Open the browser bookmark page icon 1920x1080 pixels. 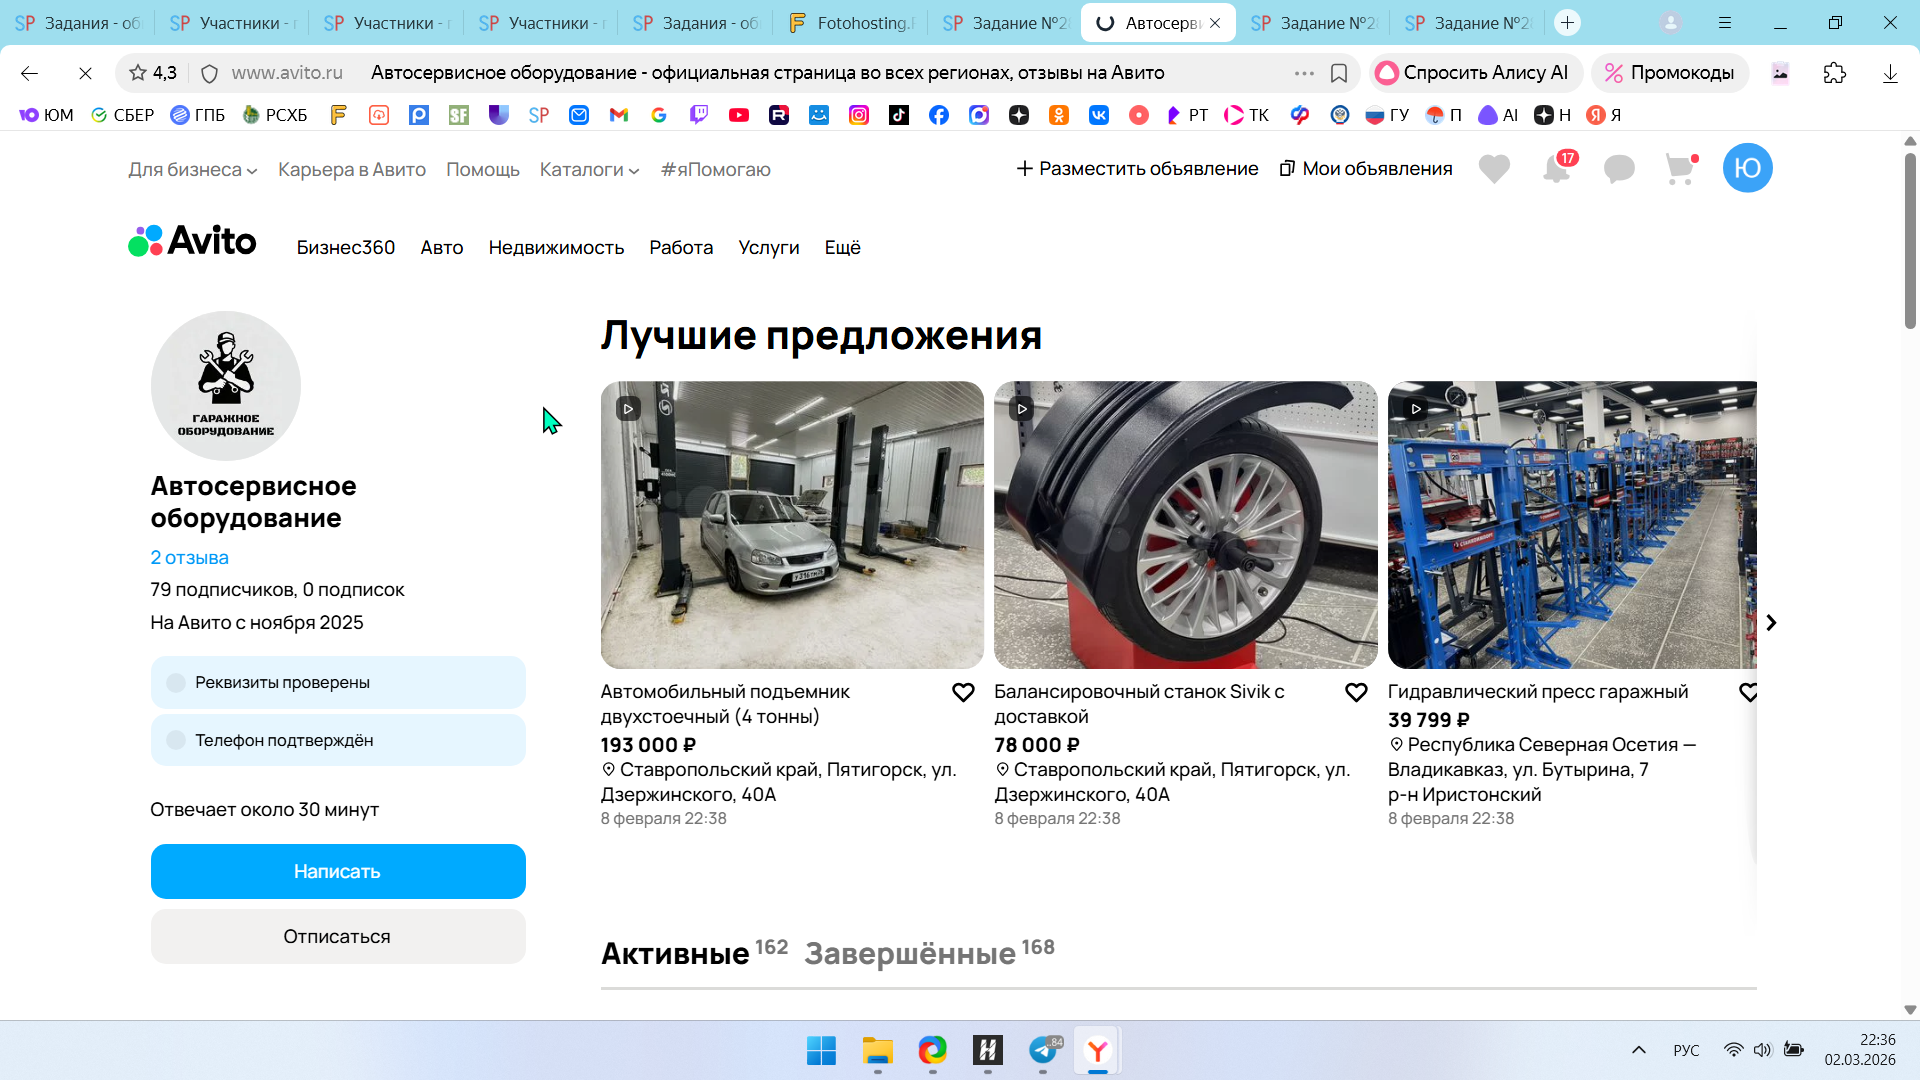(x=1339, y=73)
